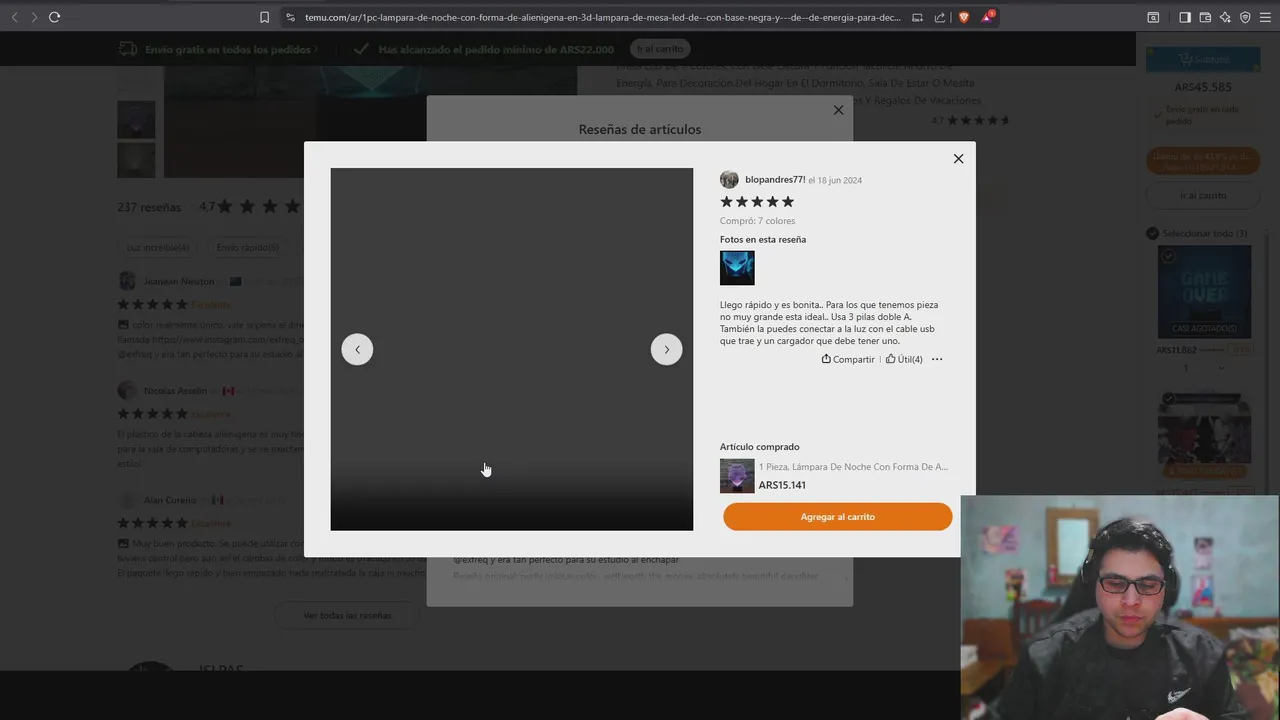Toggle the 'Seleccionar todo (3)' checkbox

(x=1152, y=233)
